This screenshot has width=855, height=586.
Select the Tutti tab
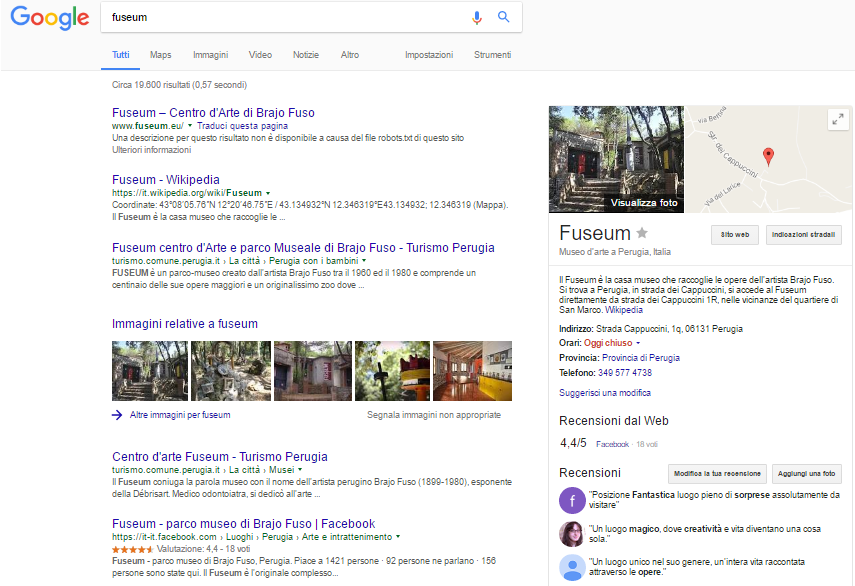coord(121,55)
